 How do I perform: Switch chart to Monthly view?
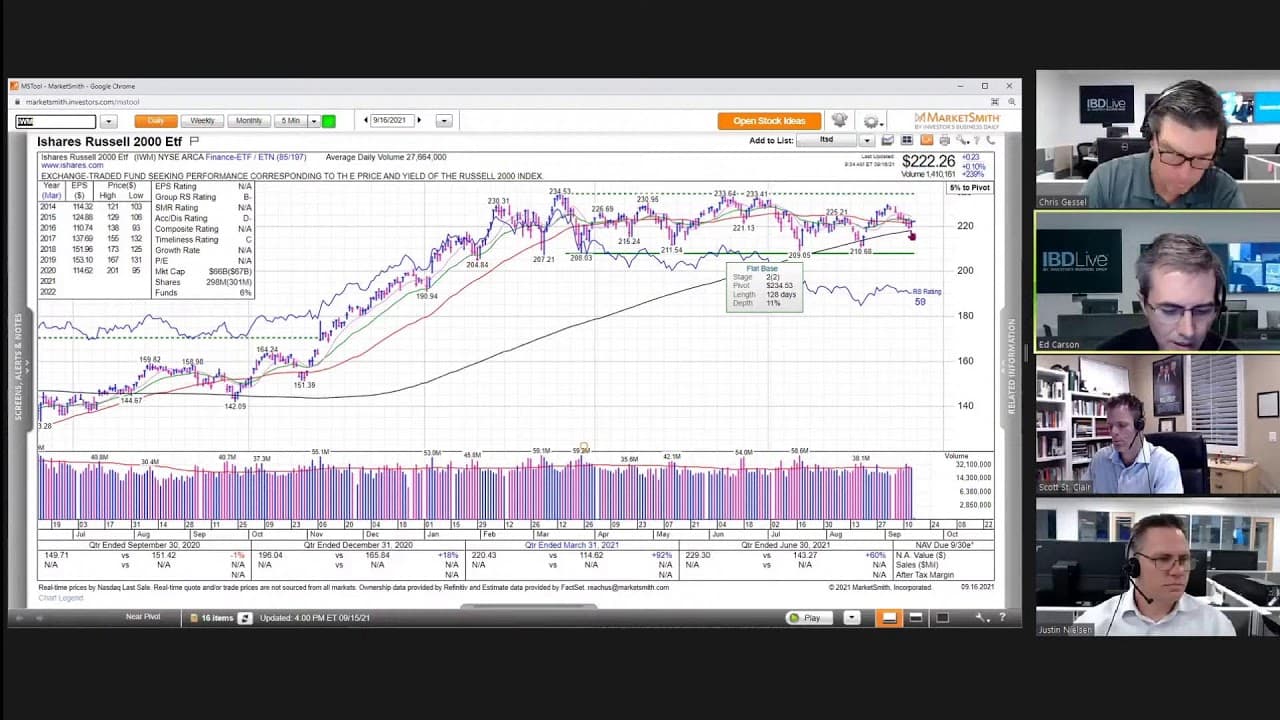click(x=249, y=121)
